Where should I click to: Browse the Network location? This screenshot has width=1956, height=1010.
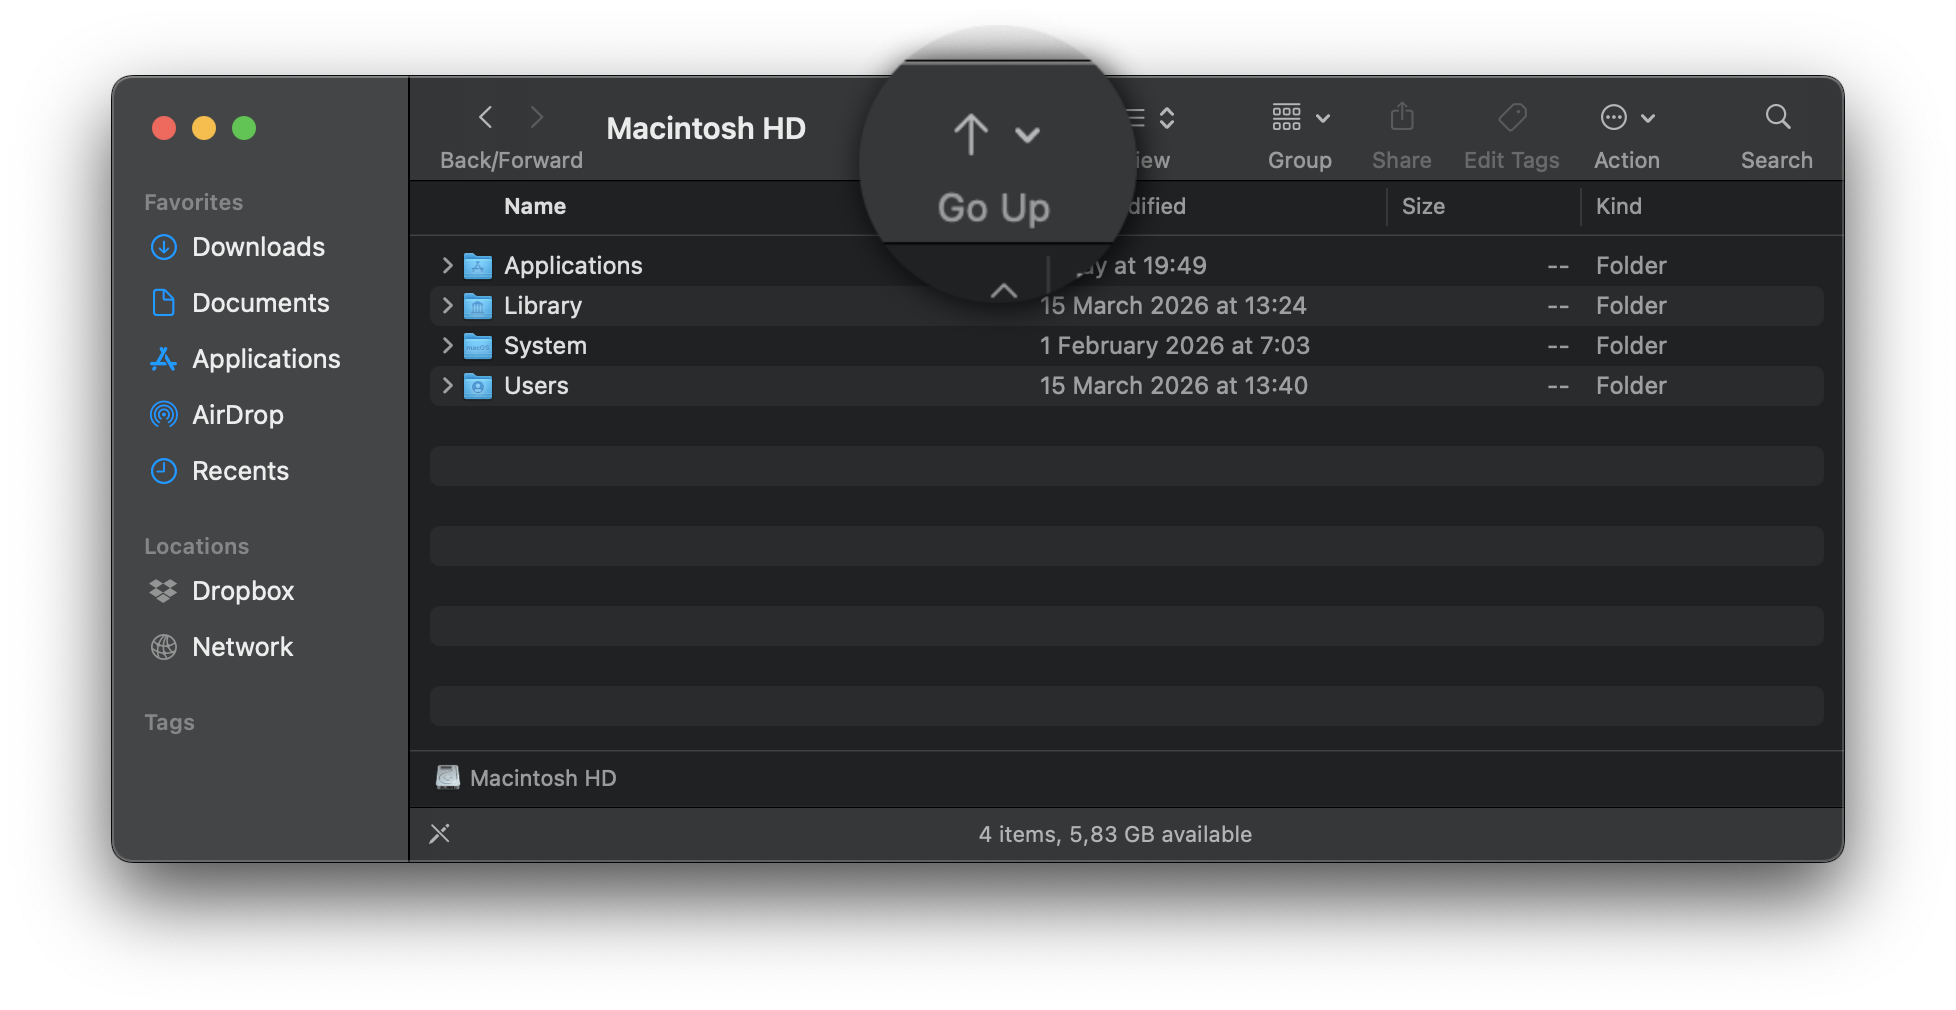coord(242,646)
